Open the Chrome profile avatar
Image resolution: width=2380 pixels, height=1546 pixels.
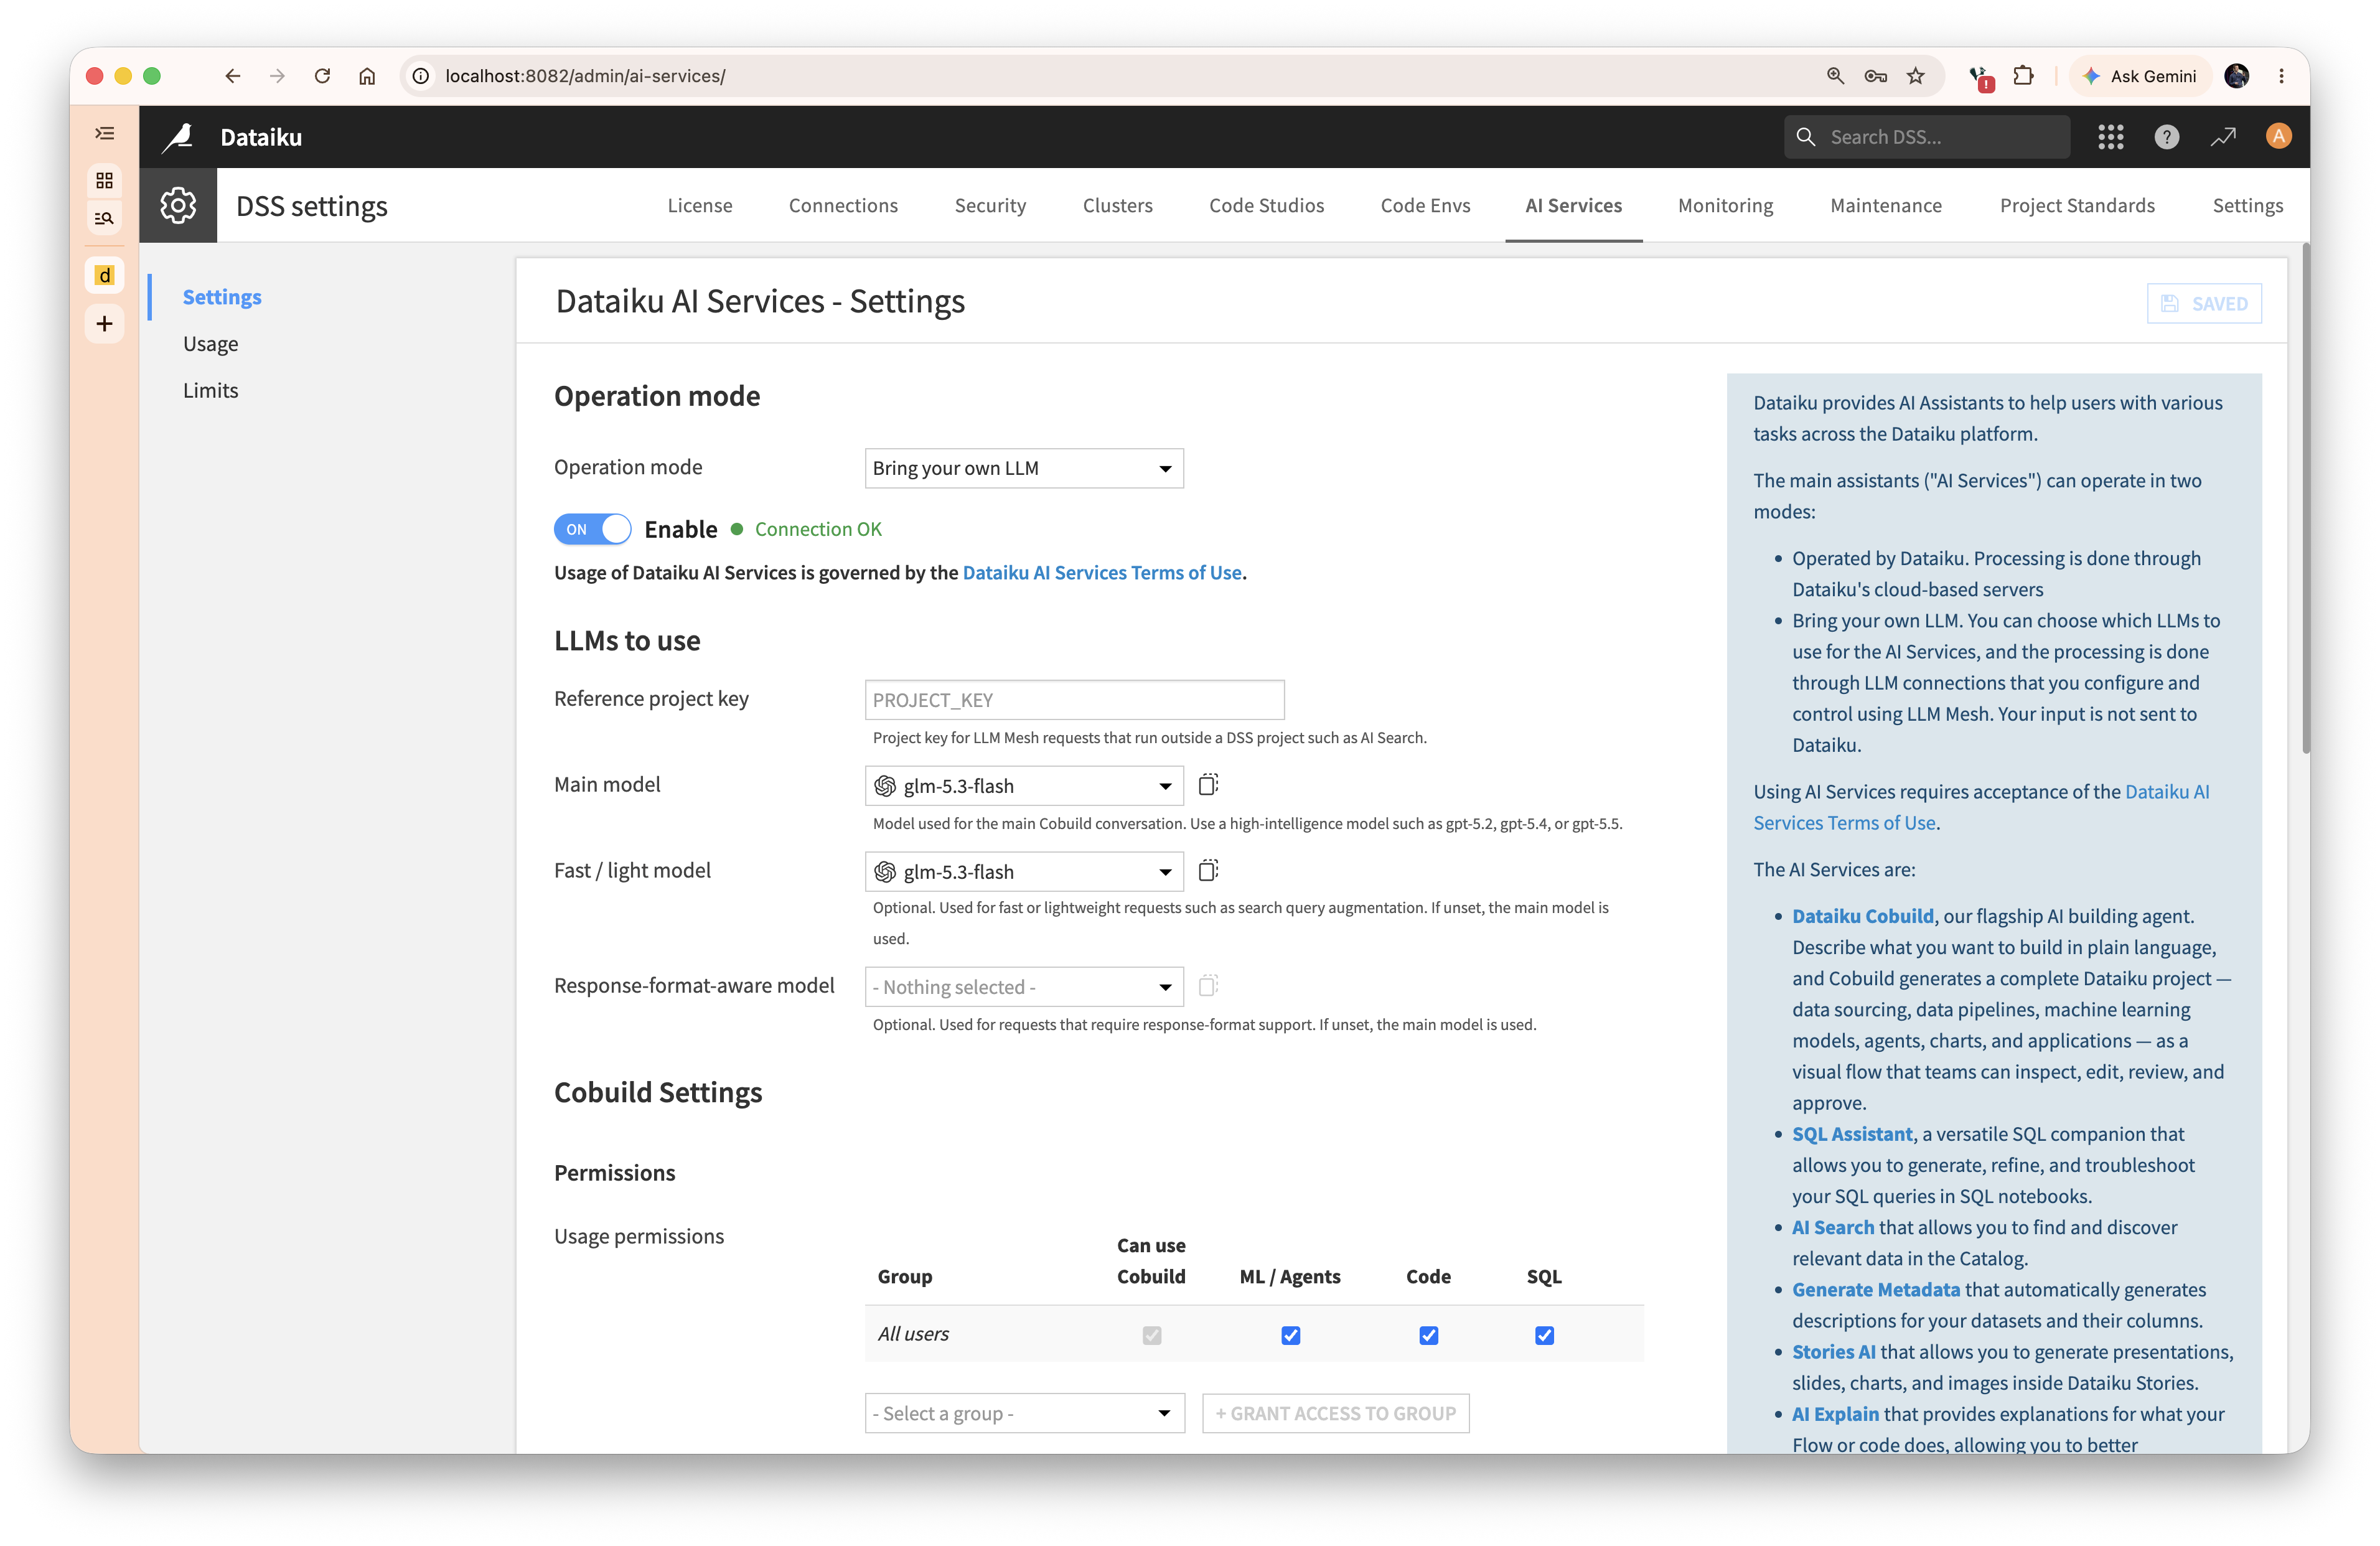(2236, 76)
